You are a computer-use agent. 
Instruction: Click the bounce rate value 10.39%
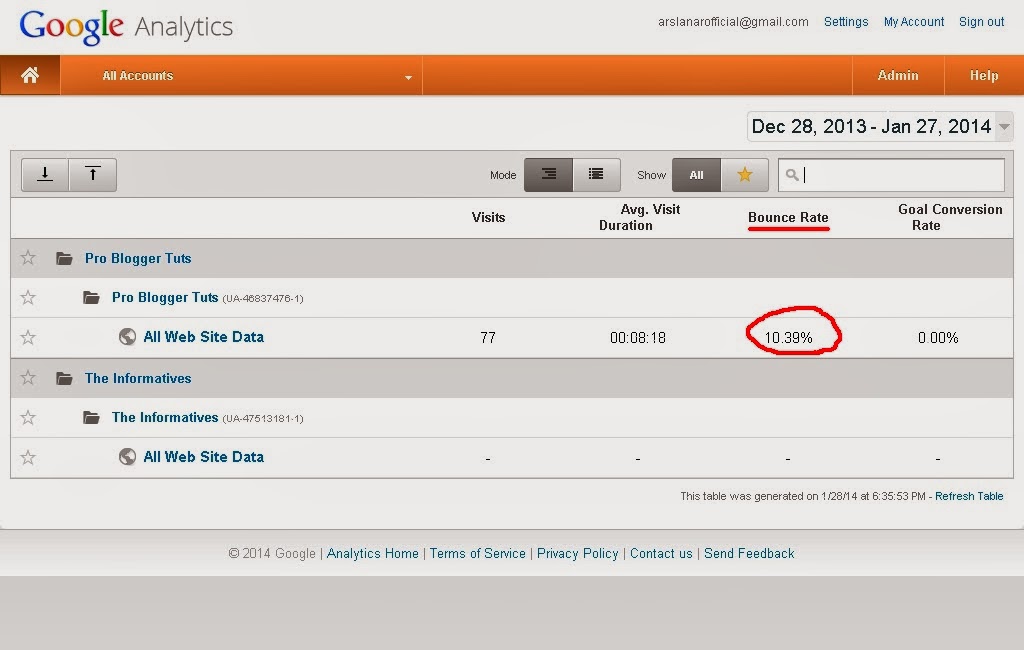pos(788,338)
